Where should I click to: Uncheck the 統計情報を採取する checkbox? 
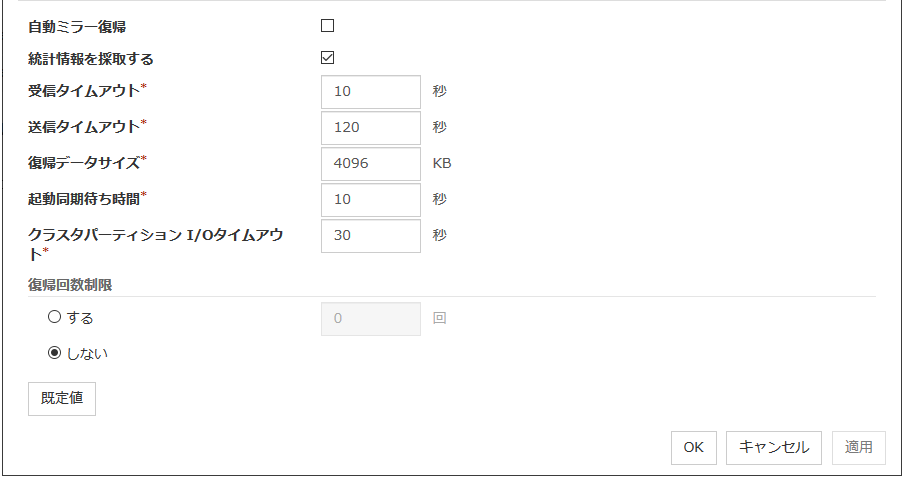(x=327, y=58)
